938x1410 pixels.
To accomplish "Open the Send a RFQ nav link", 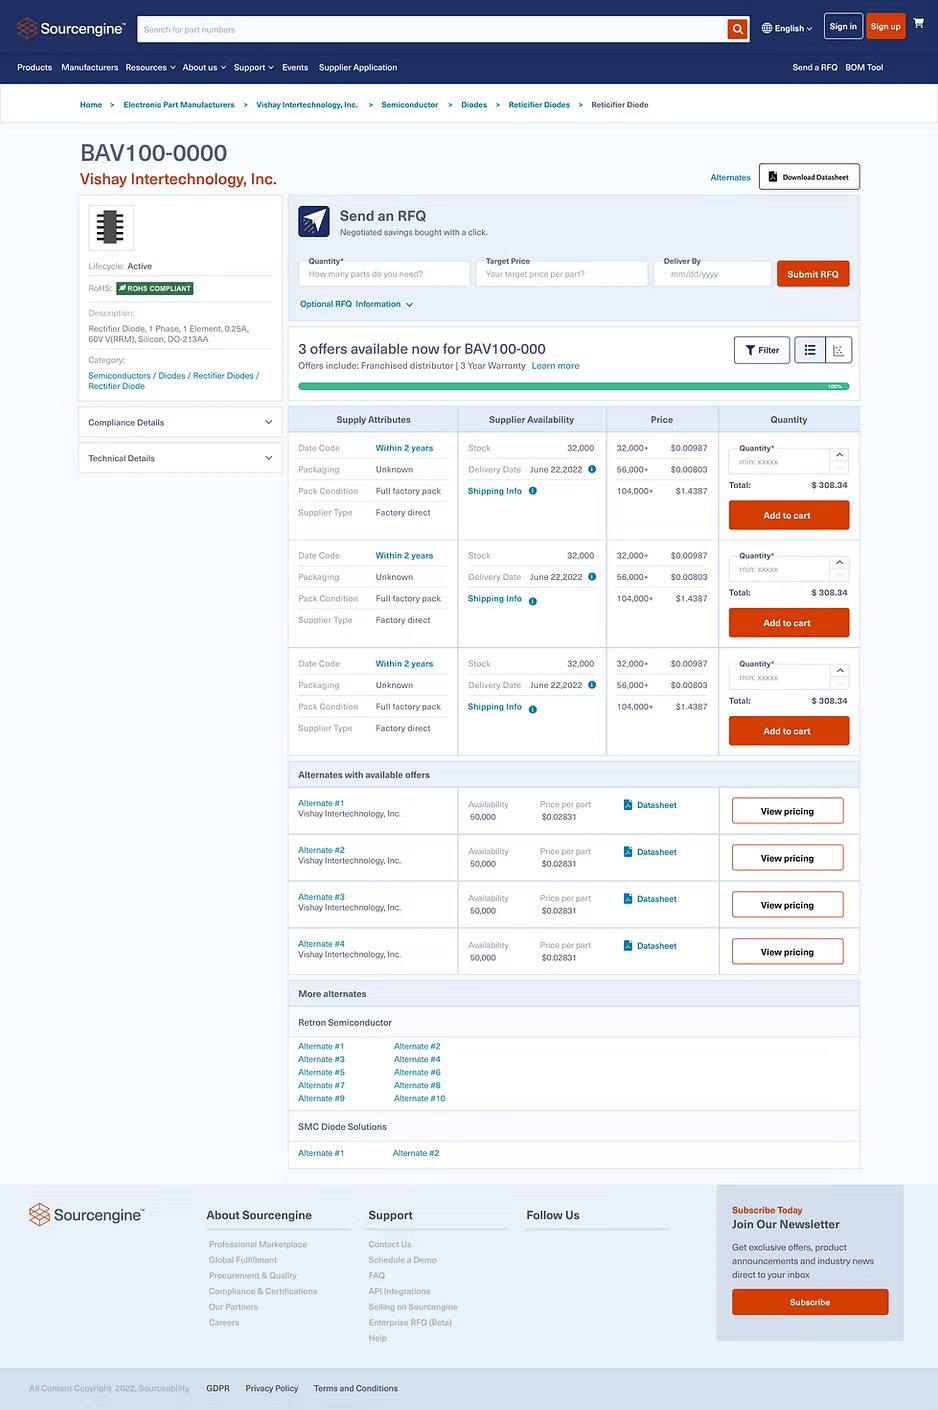I will click(x=815, y=68).
